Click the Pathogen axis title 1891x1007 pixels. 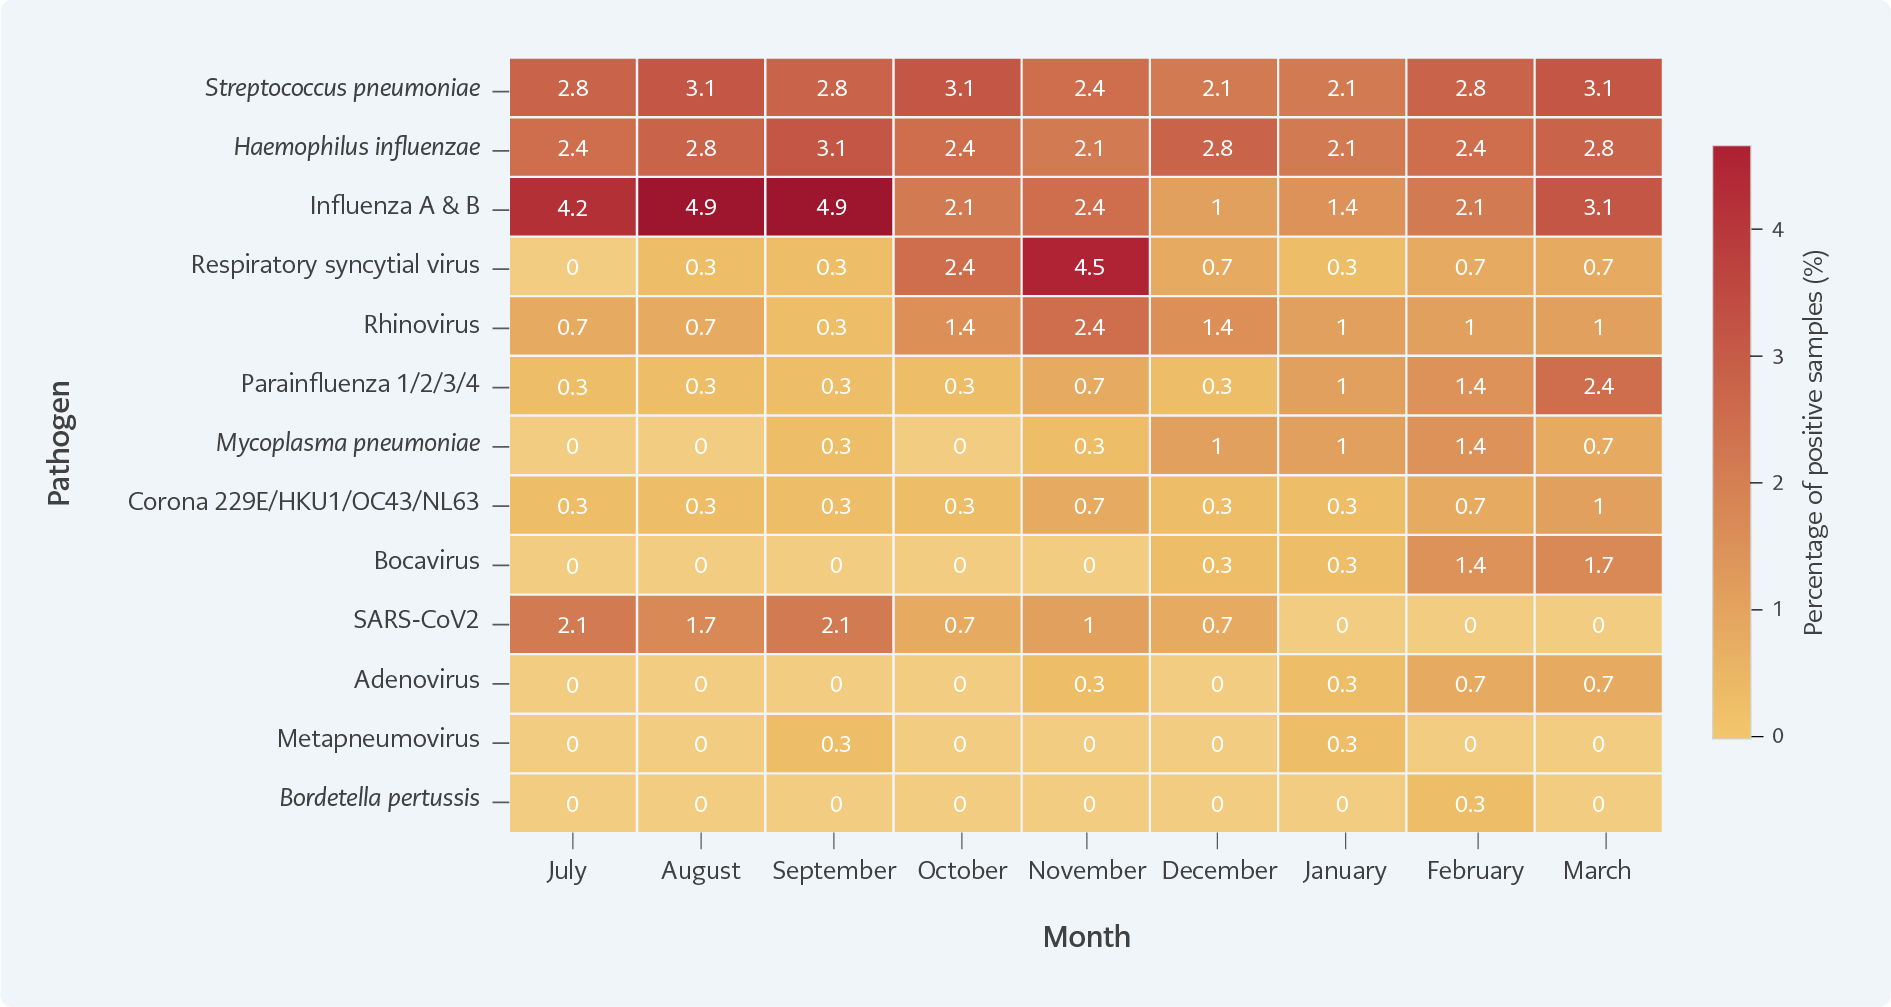tap(59, 443)
